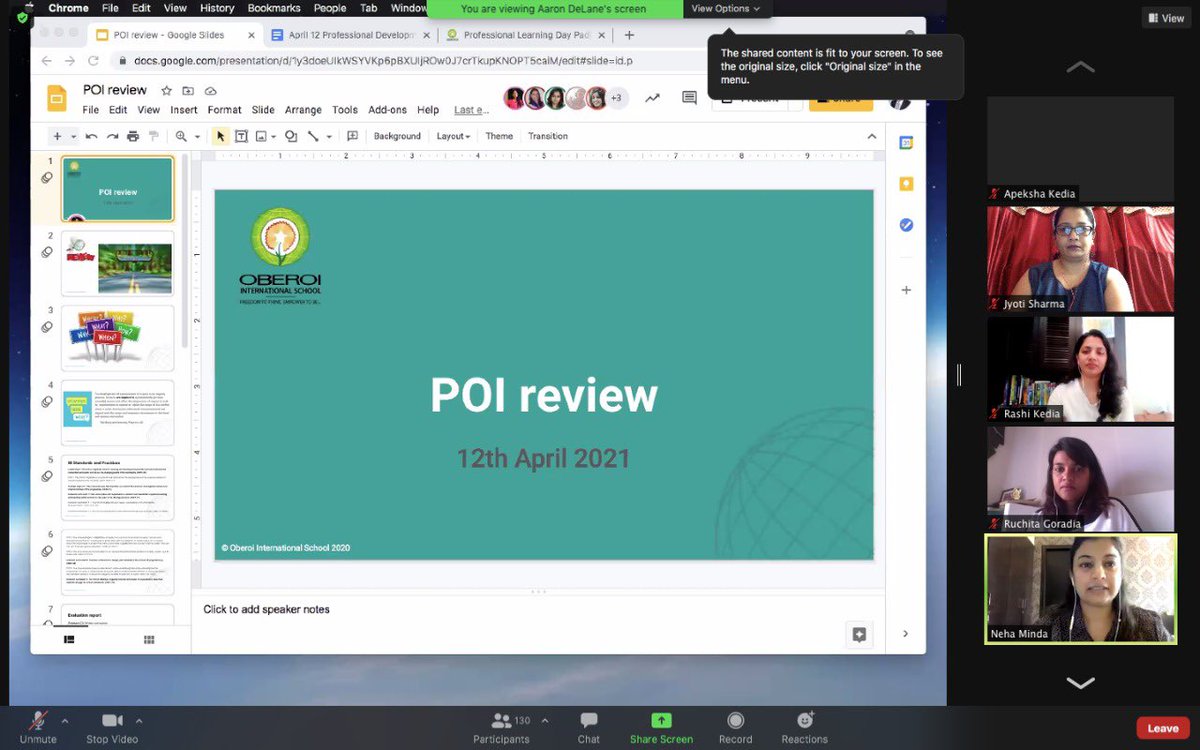Open the Layout dropdown
The width and height of the screenshot is (1200, 750).
pos(452,135)
